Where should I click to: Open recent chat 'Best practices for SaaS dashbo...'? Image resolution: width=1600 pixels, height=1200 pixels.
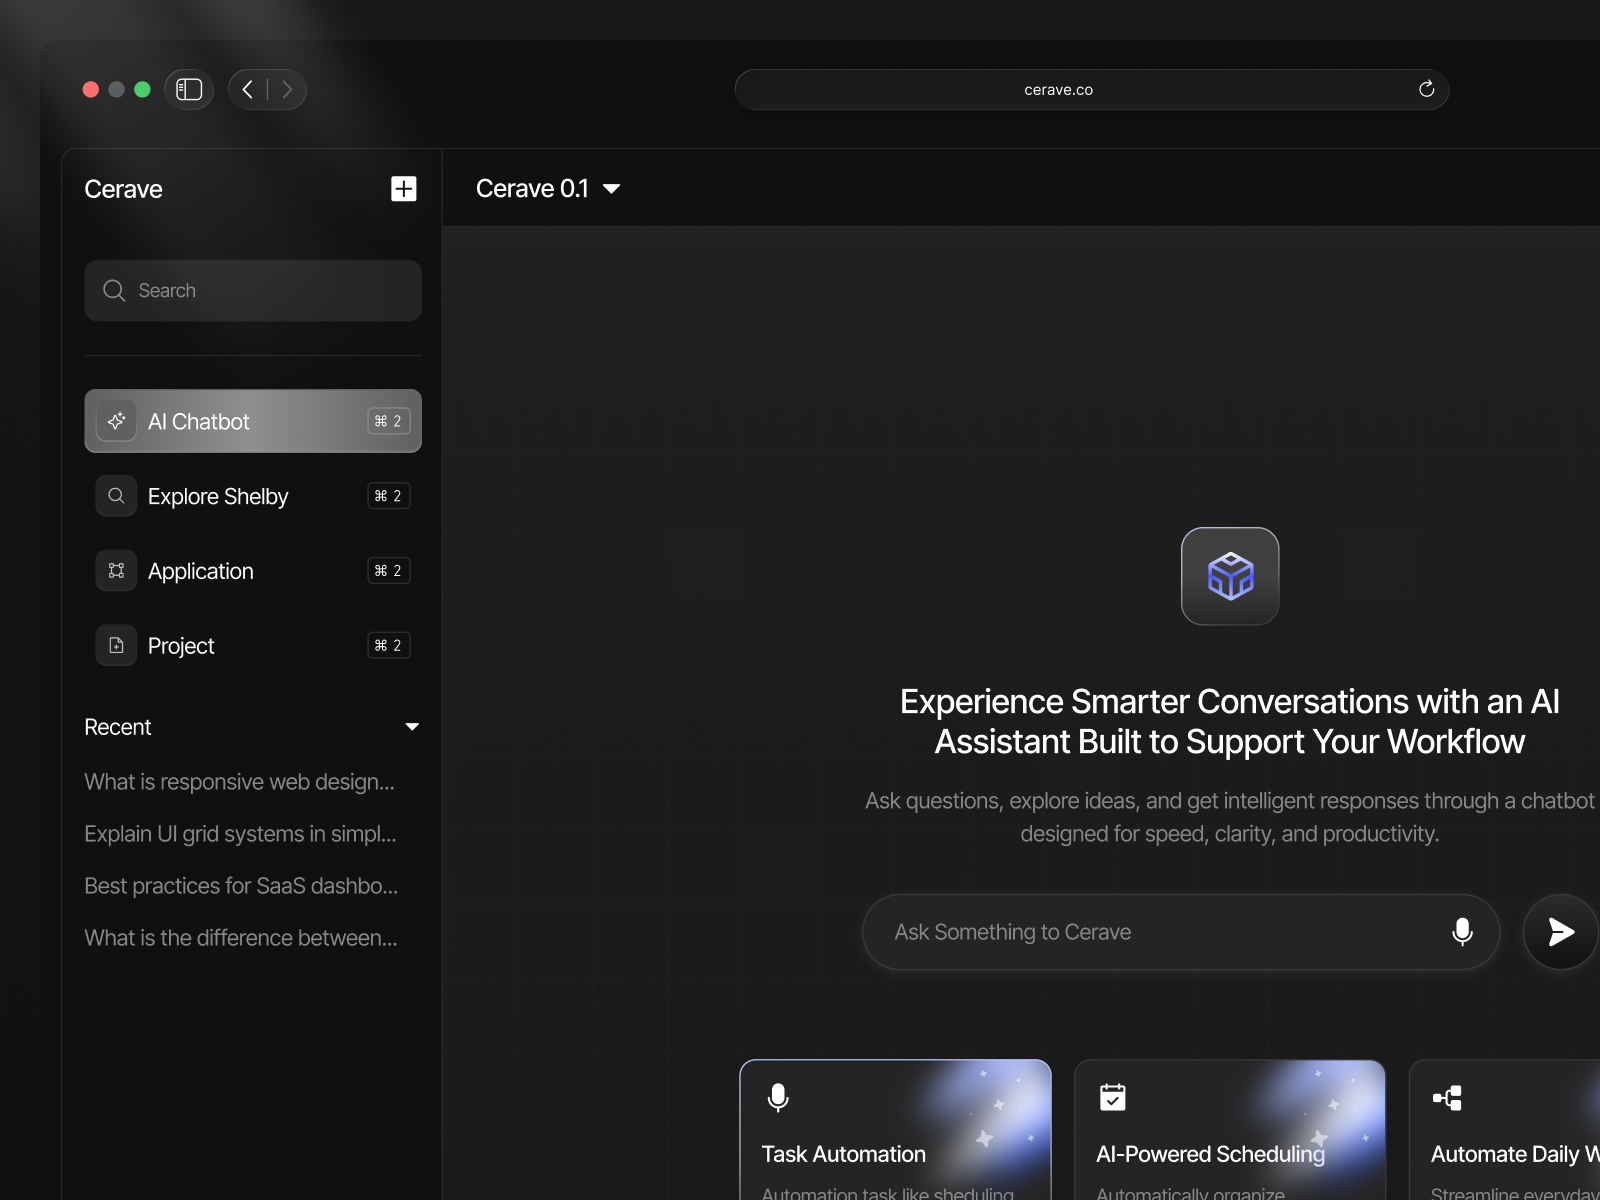(241, 886)
